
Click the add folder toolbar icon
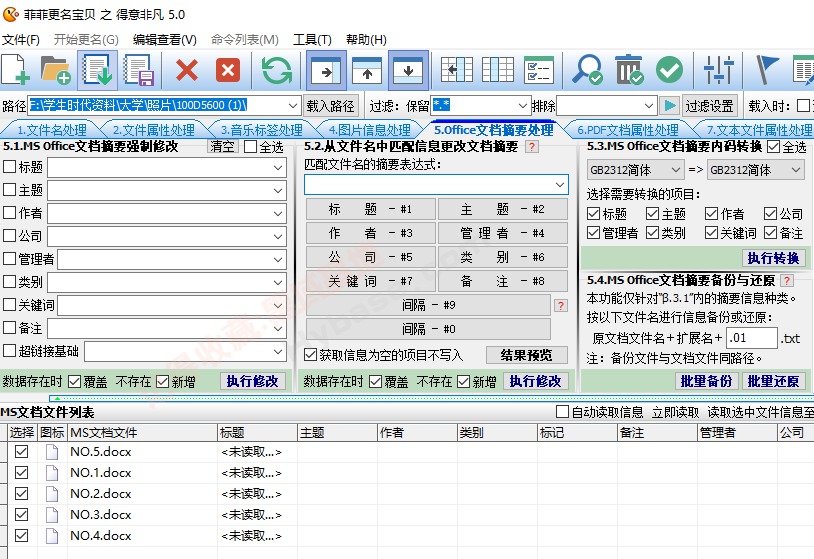click(56, 70)
